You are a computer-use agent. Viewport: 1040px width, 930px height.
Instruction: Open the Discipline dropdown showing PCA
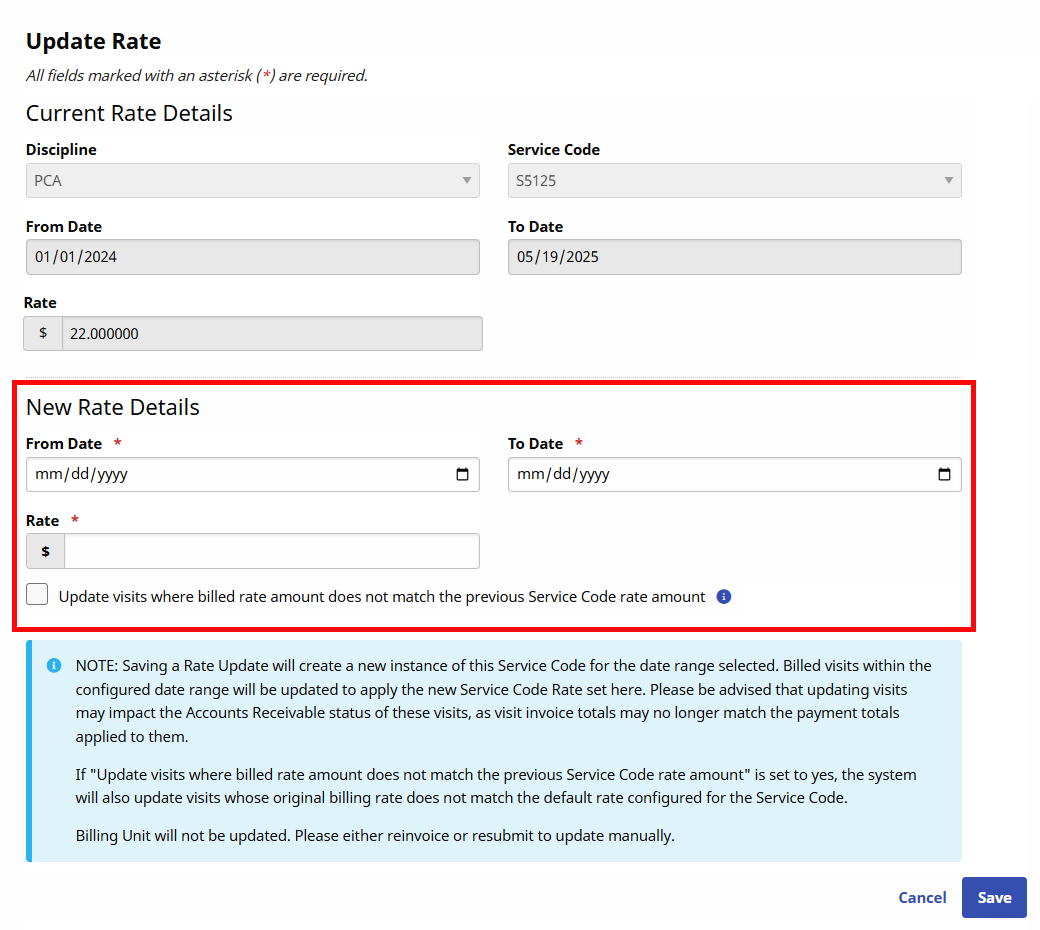point(252,181)
